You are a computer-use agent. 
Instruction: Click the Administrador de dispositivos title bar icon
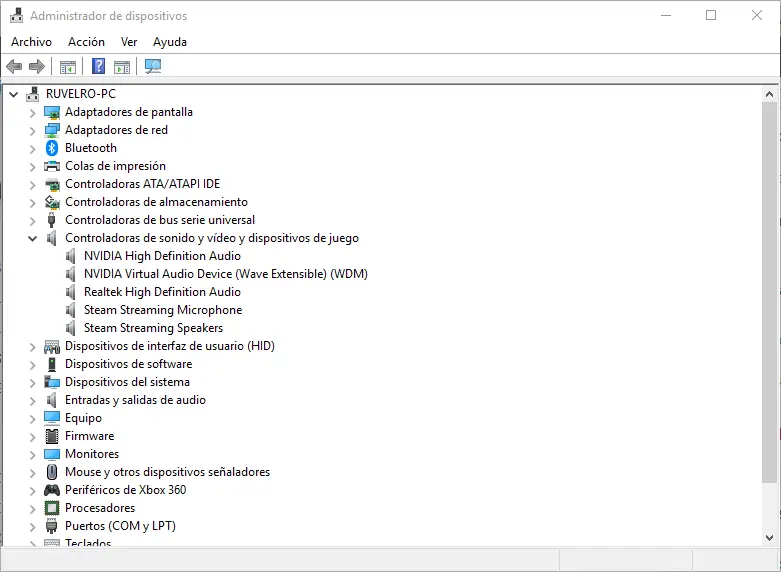[16, 15]
